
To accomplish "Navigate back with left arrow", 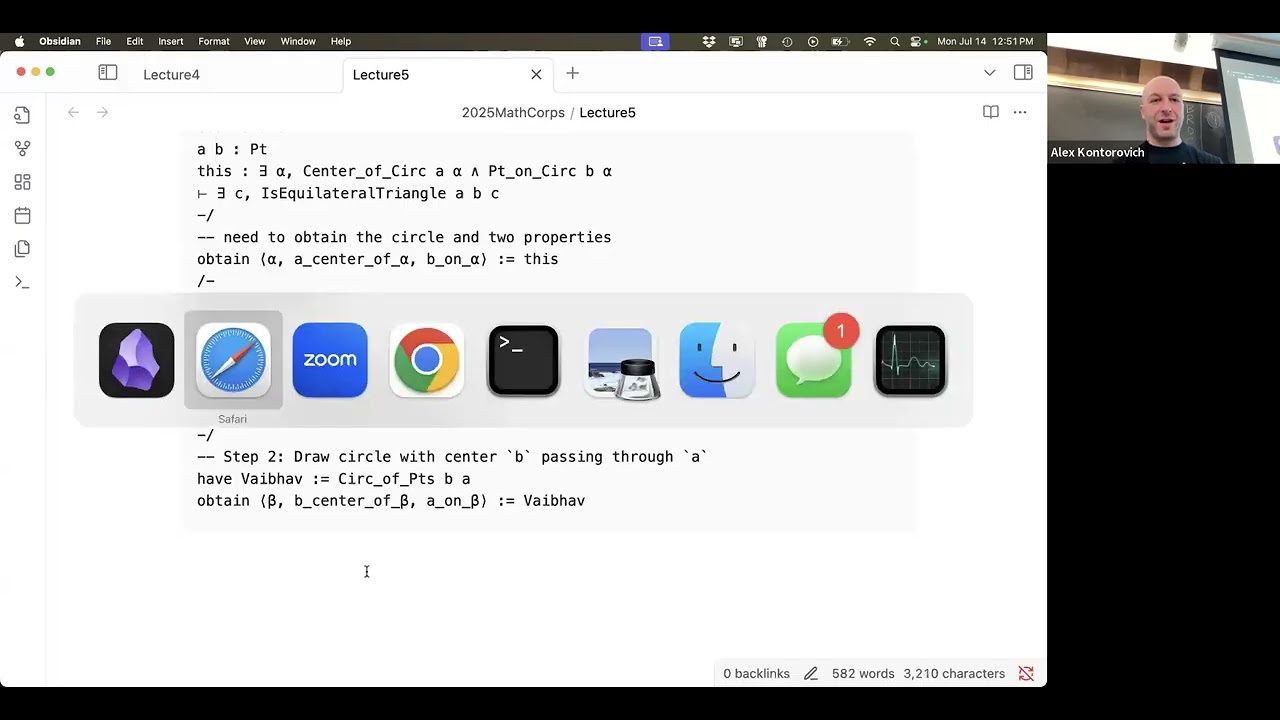I will pyautogui.click(x=73, y=112).
